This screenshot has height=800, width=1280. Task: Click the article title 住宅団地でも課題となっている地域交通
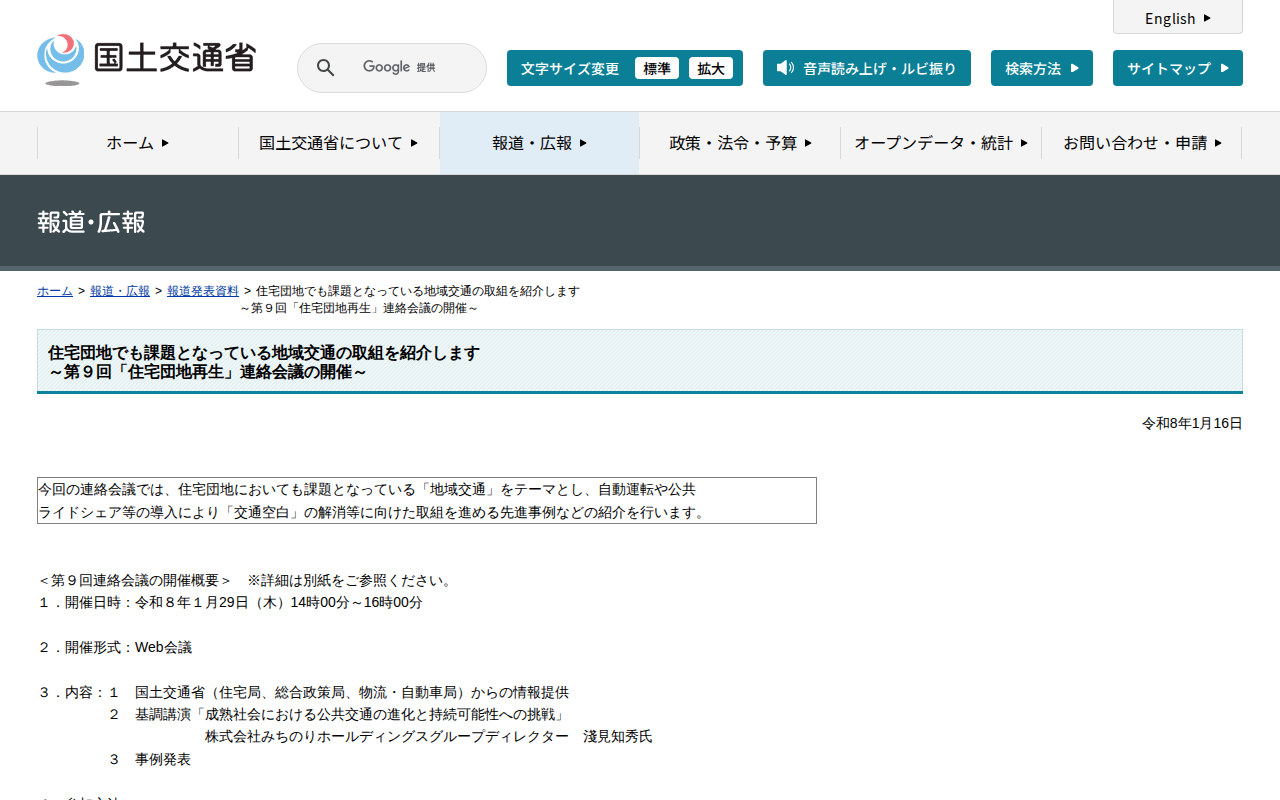point(264,362)
